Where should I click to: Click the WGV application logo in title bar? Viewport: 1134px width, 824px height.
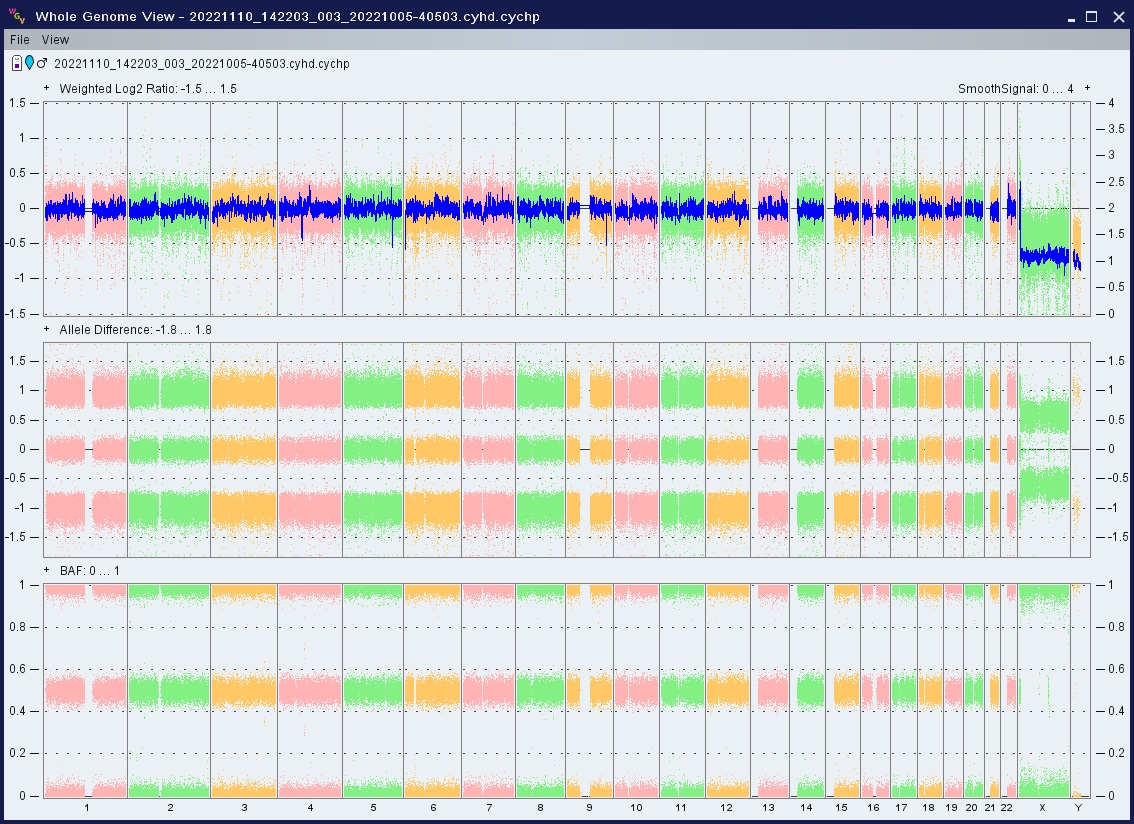[17, 16]
